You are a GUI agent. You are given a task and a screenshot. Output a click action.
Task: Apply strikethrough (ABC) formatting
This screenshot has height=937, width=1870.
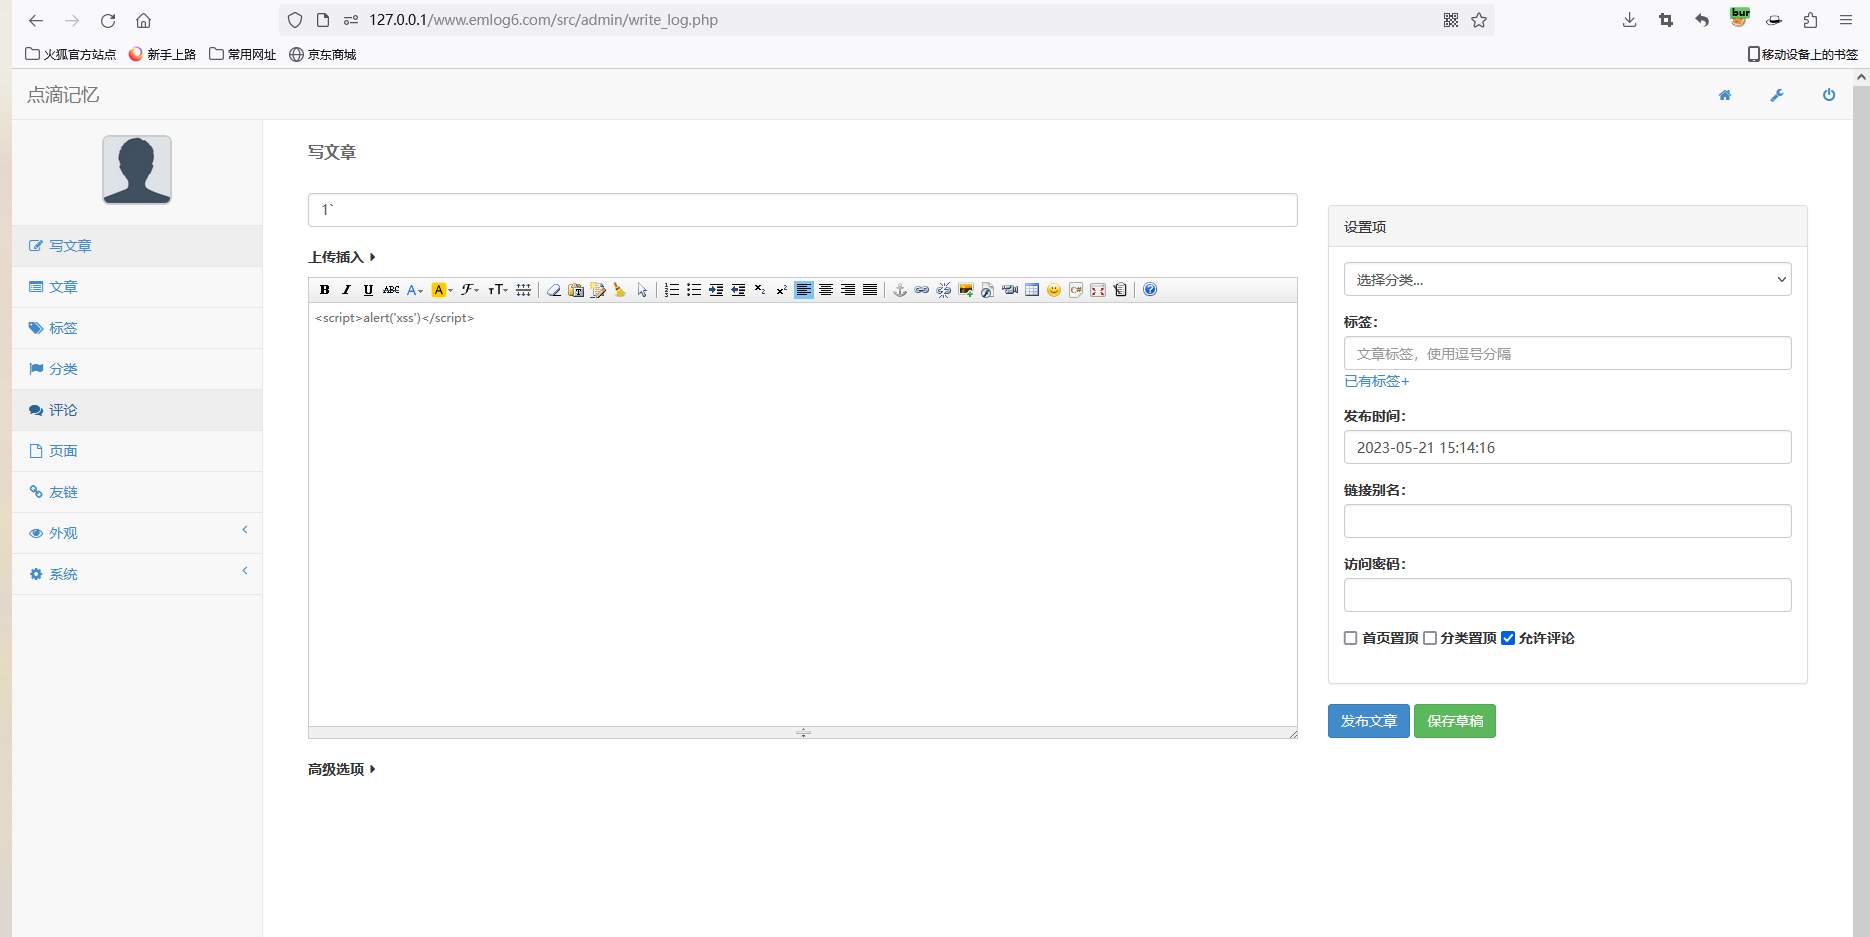(391, 290)
